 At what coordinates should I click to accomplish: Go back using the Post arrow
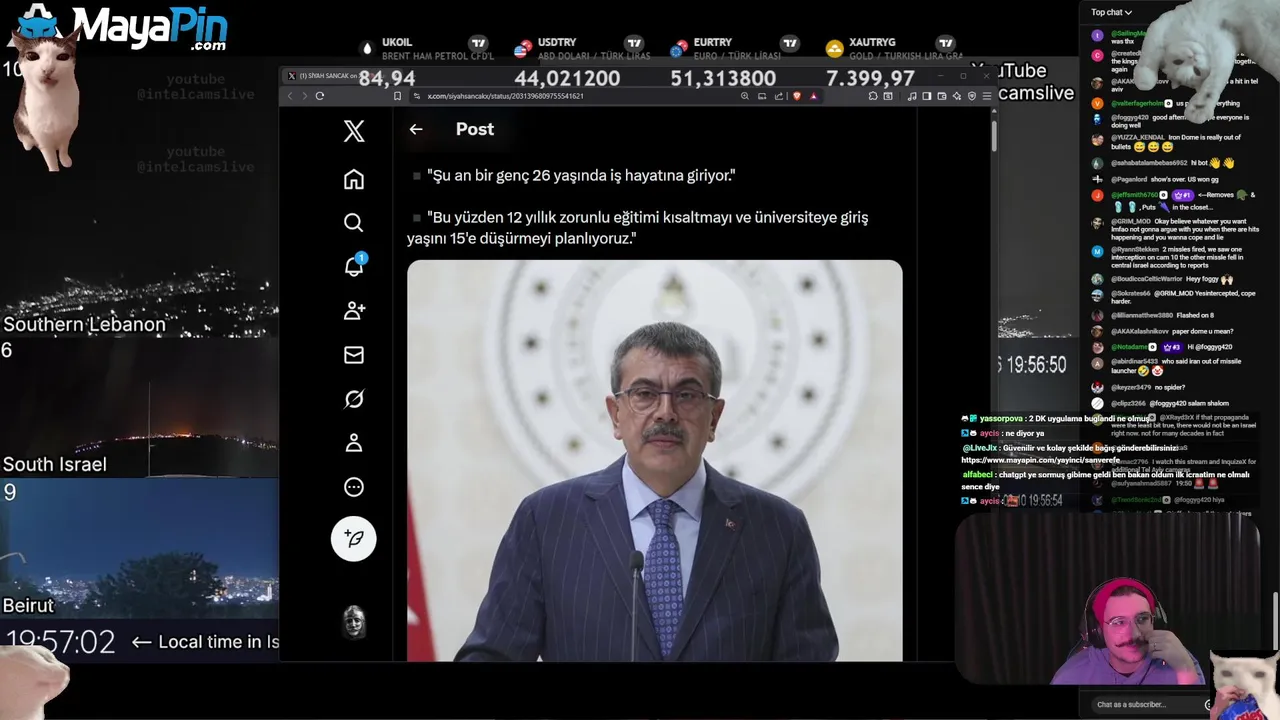(x=416, y=129)
